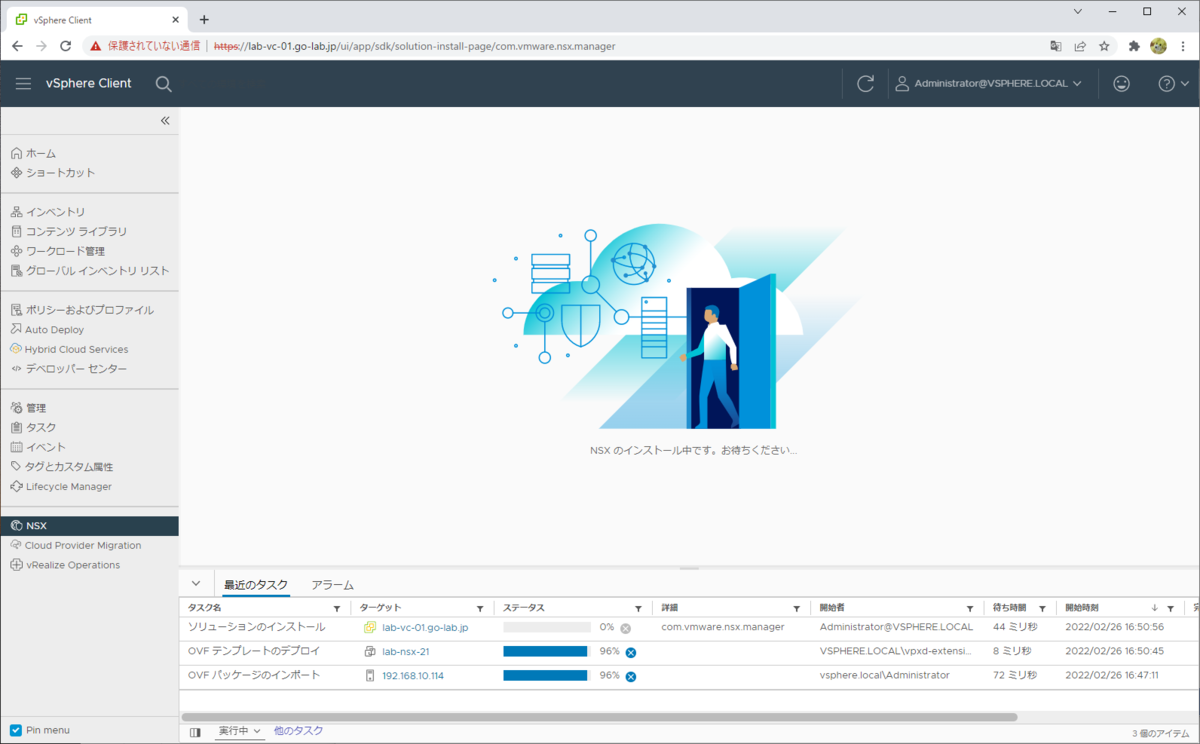Reload the browser page

pos(66,46)
